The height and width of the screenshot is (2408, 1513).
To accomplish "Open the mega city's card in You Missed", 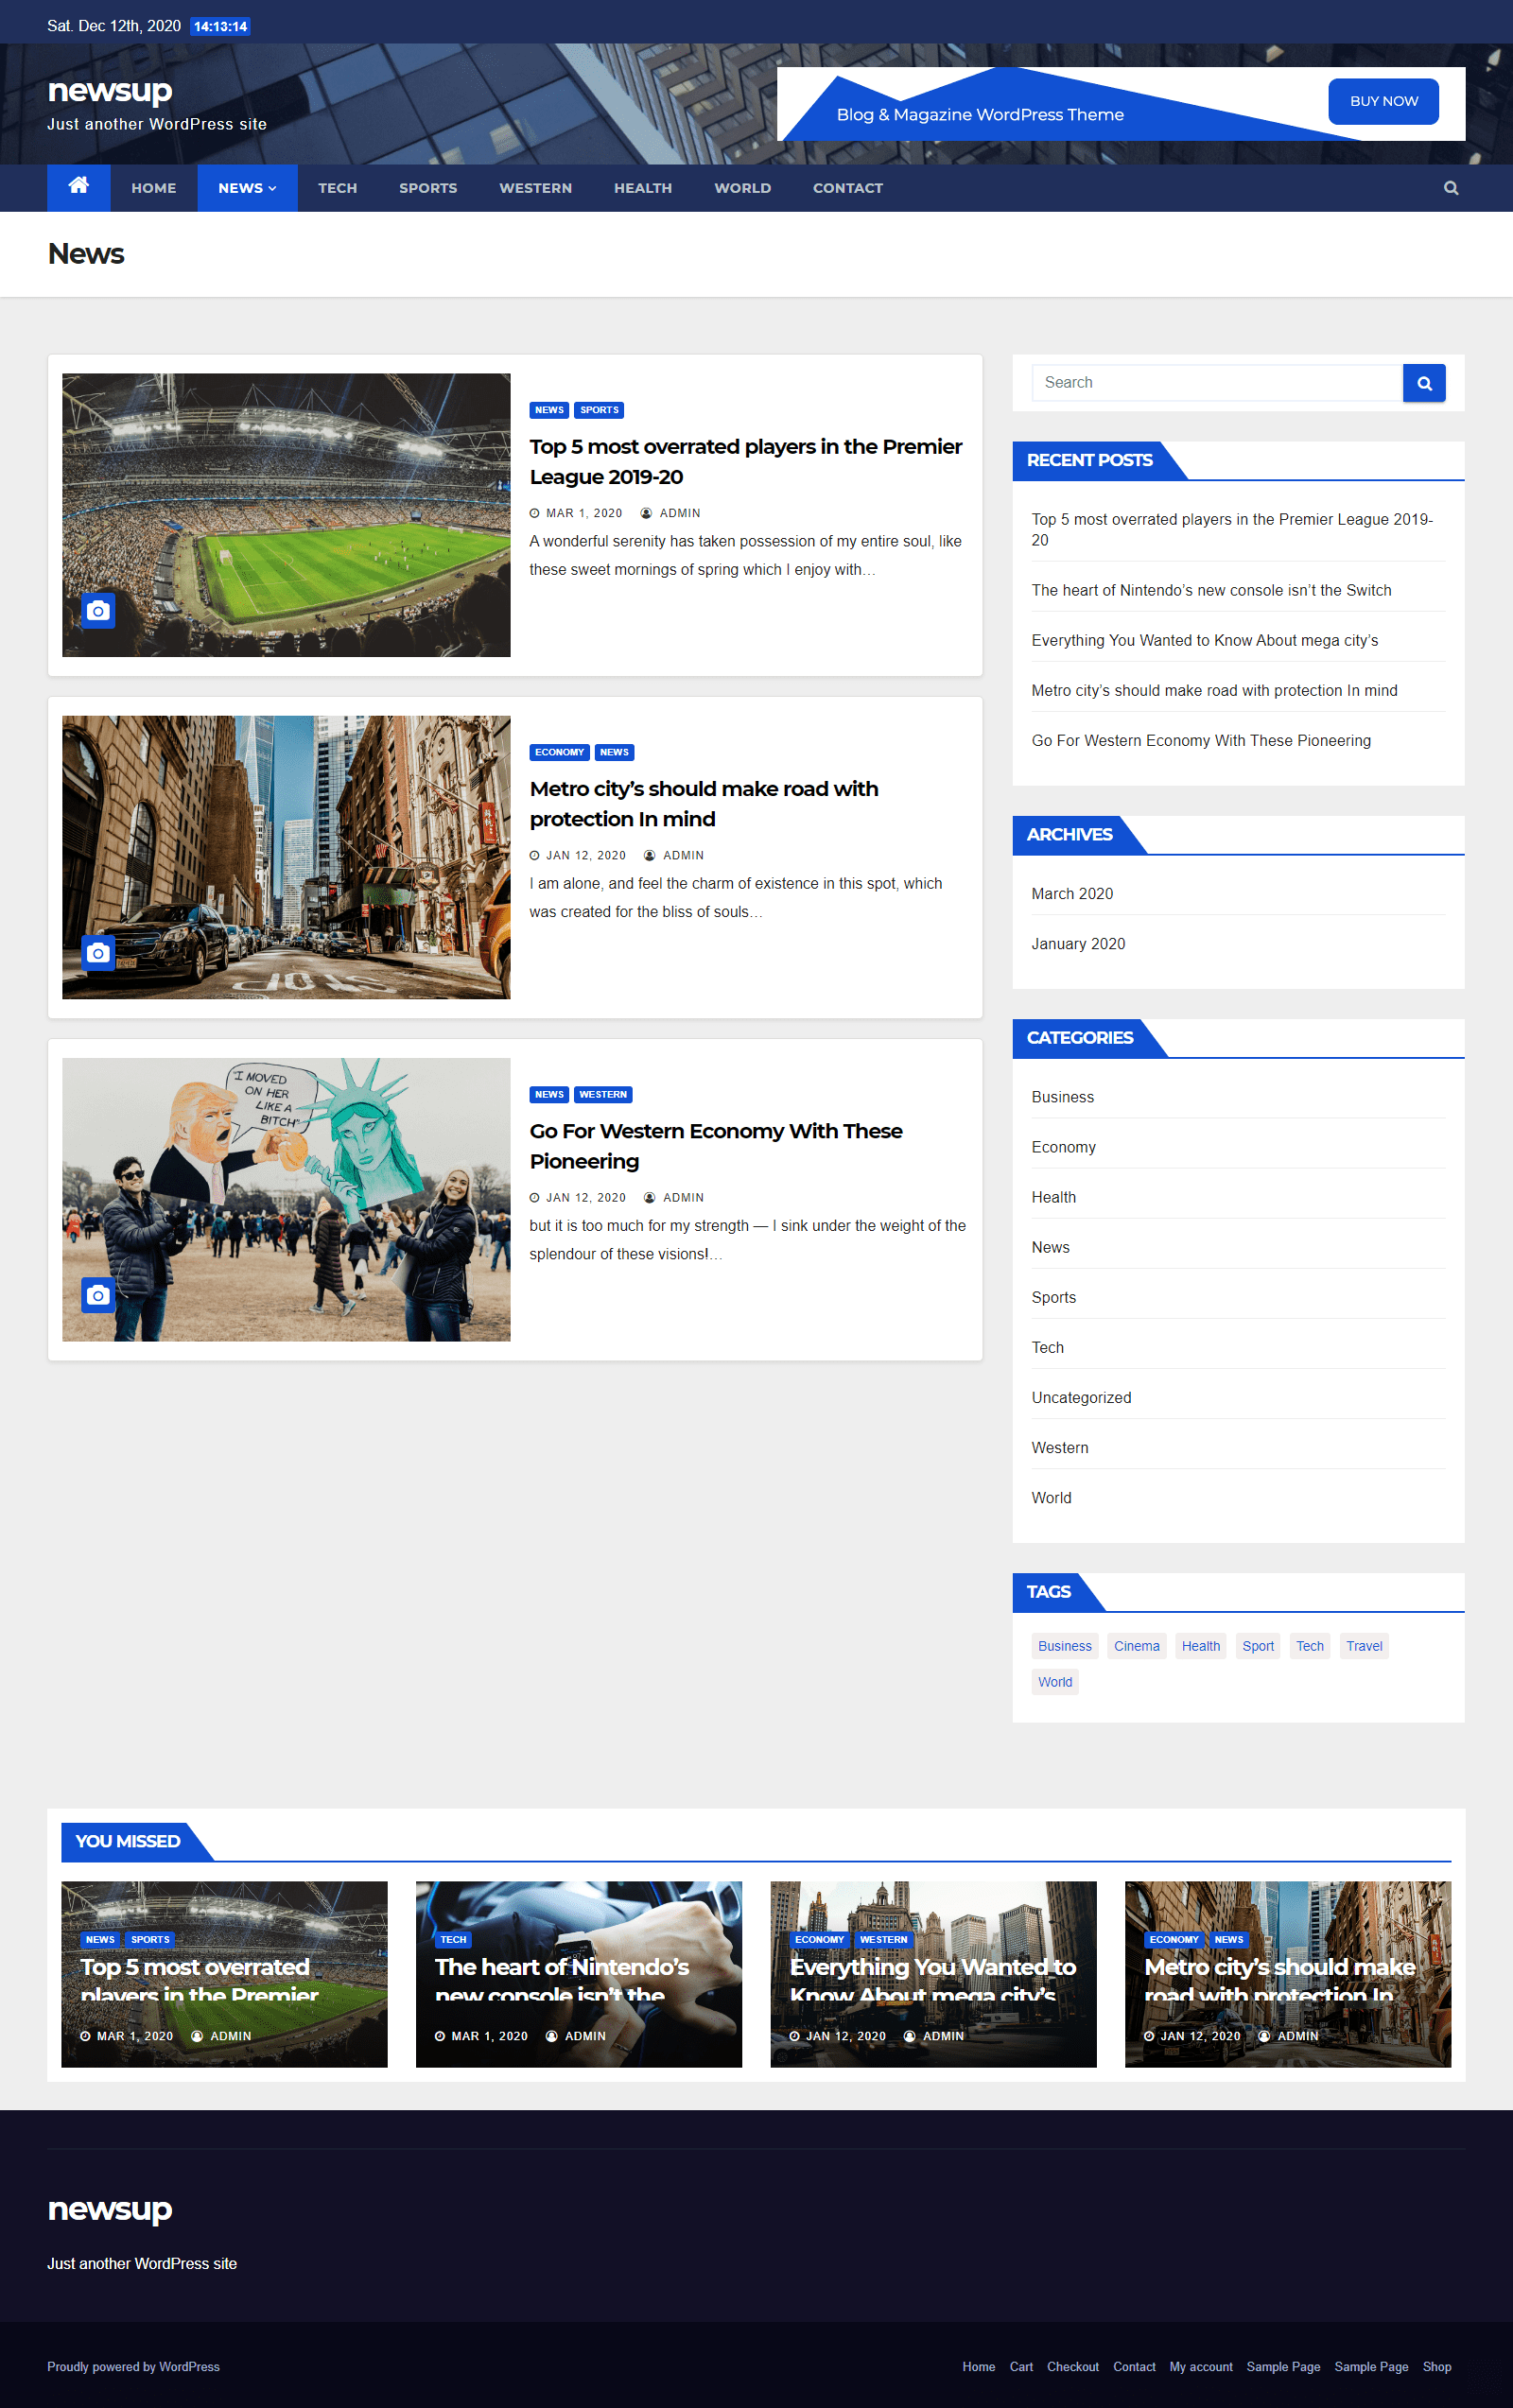I will (933, 1974).
